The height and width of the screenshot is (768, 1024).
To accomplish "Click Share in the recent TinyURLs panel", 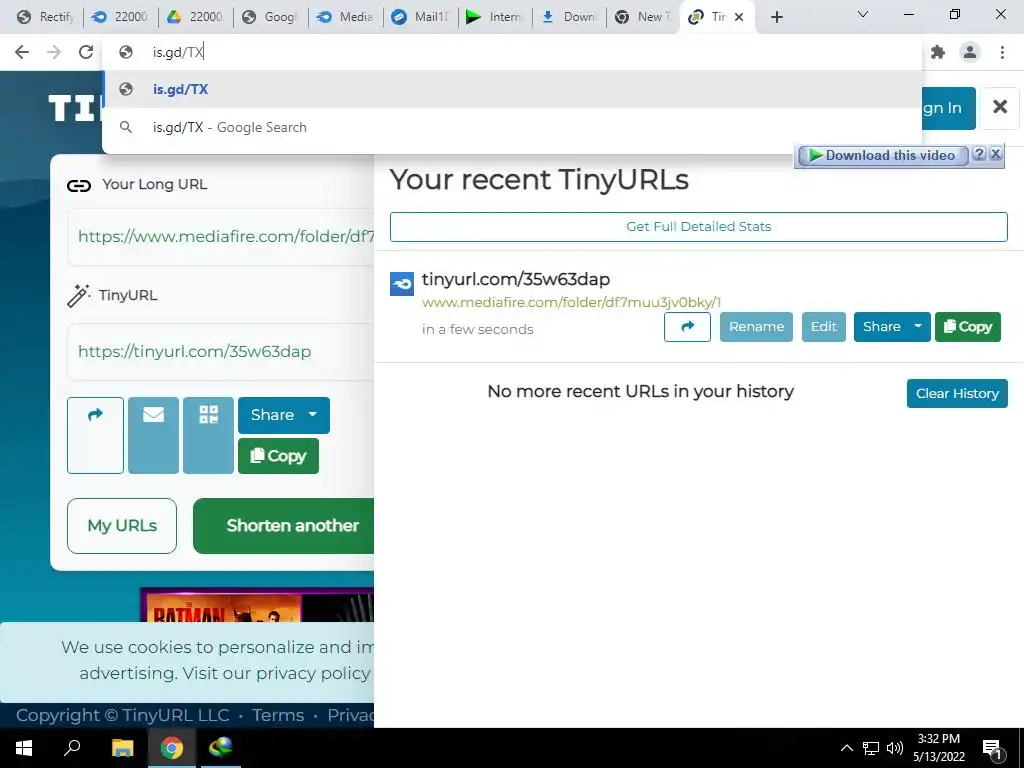I will coord(881,327).
